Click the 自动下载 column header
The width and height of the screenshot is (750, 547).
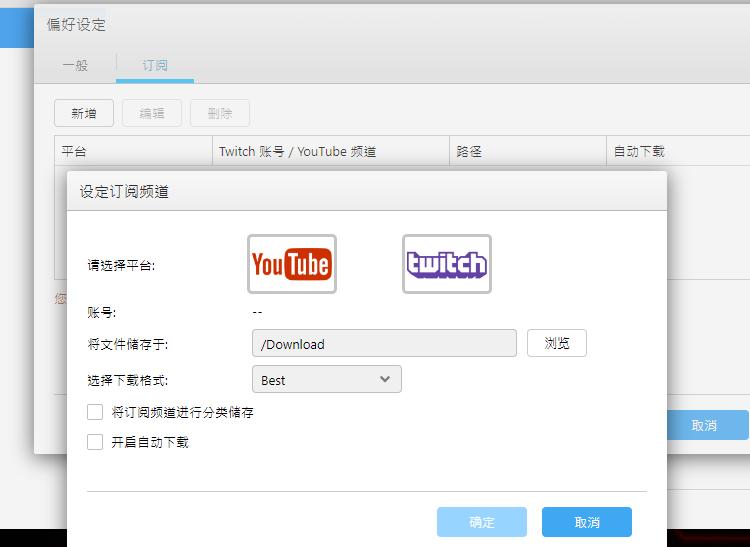point(678,152)
